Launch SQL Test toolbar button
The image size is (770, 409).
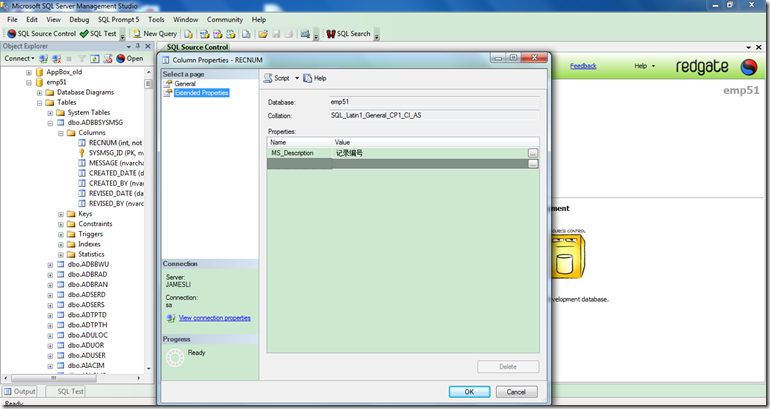(98, 33)
